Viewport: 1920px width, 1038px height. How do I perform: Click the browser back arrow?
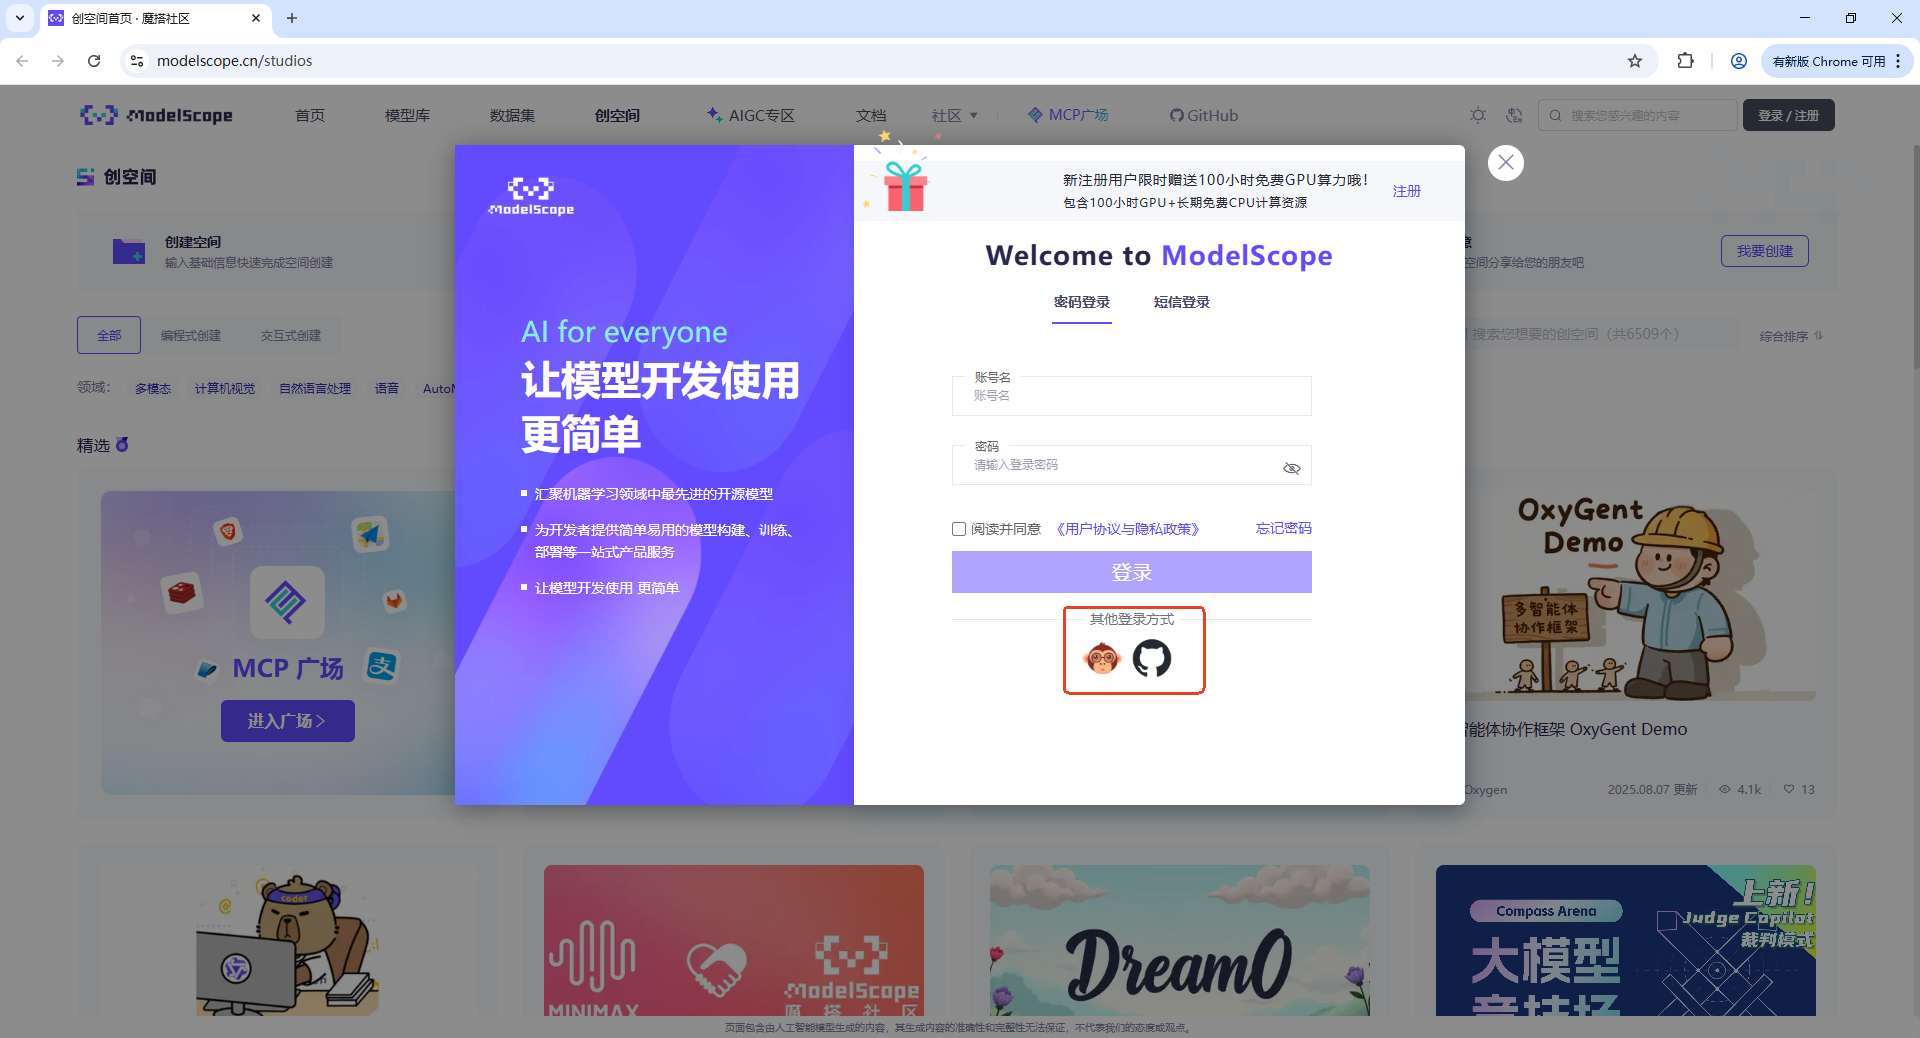tap(22, 61)
